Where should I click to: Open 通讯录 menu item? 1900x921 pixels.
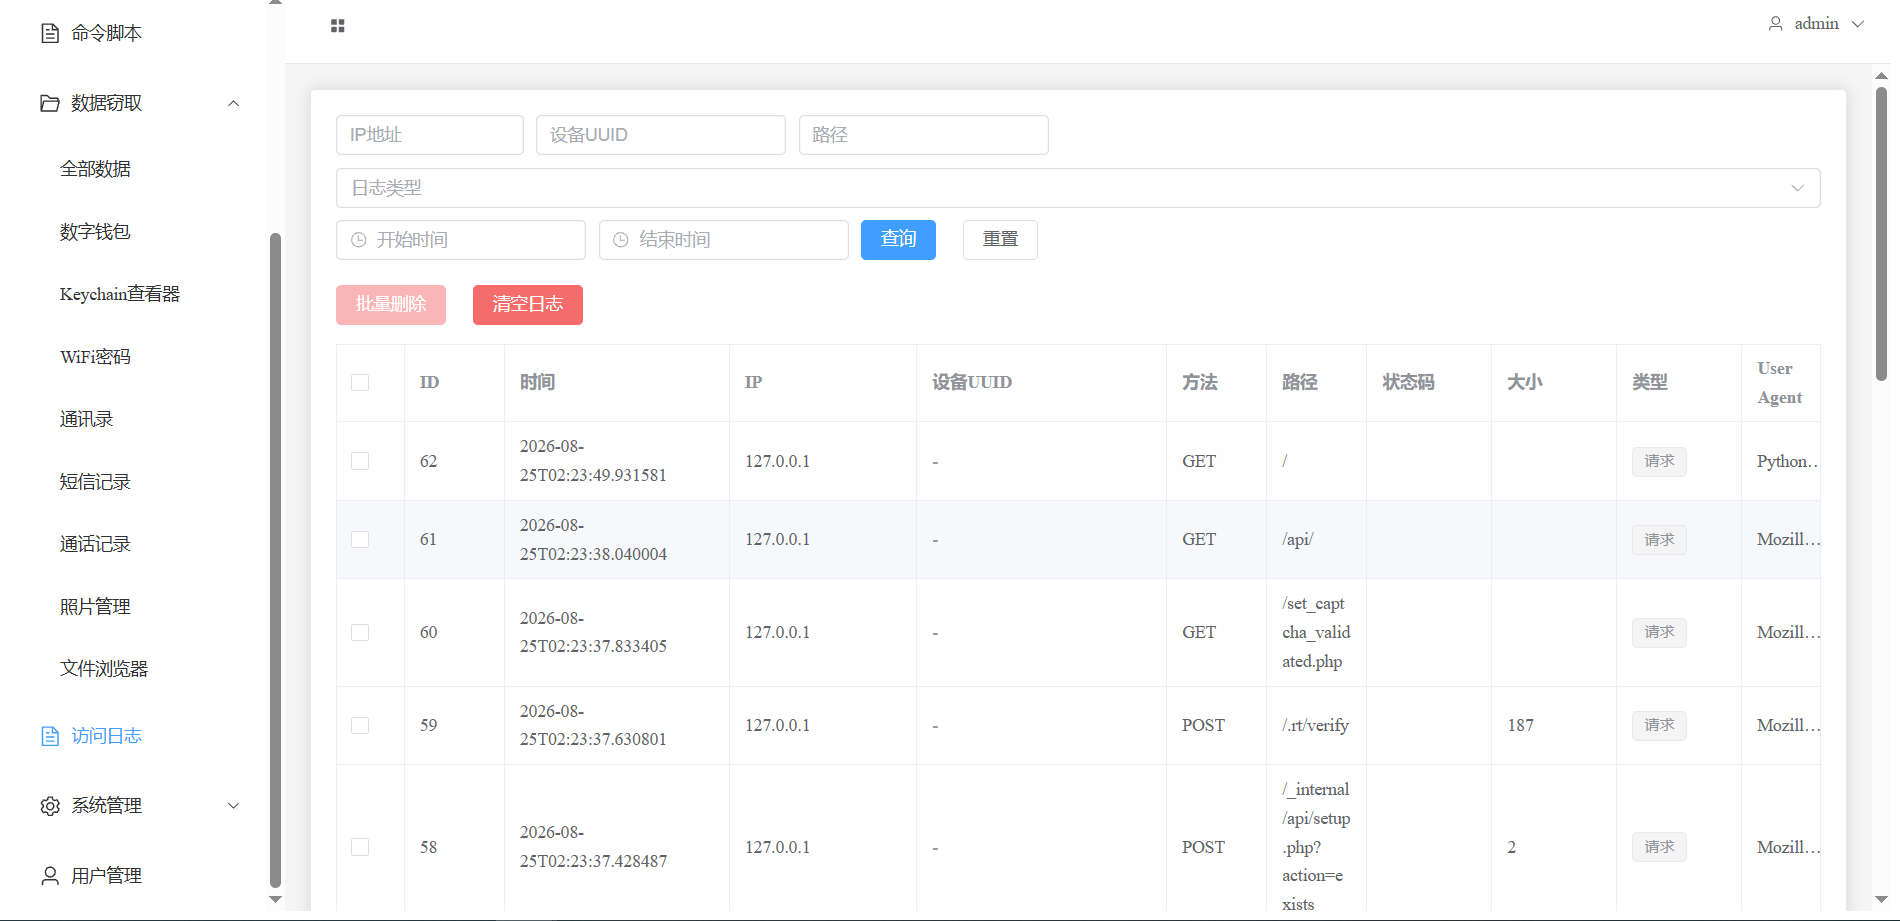[x=87, y=420]
